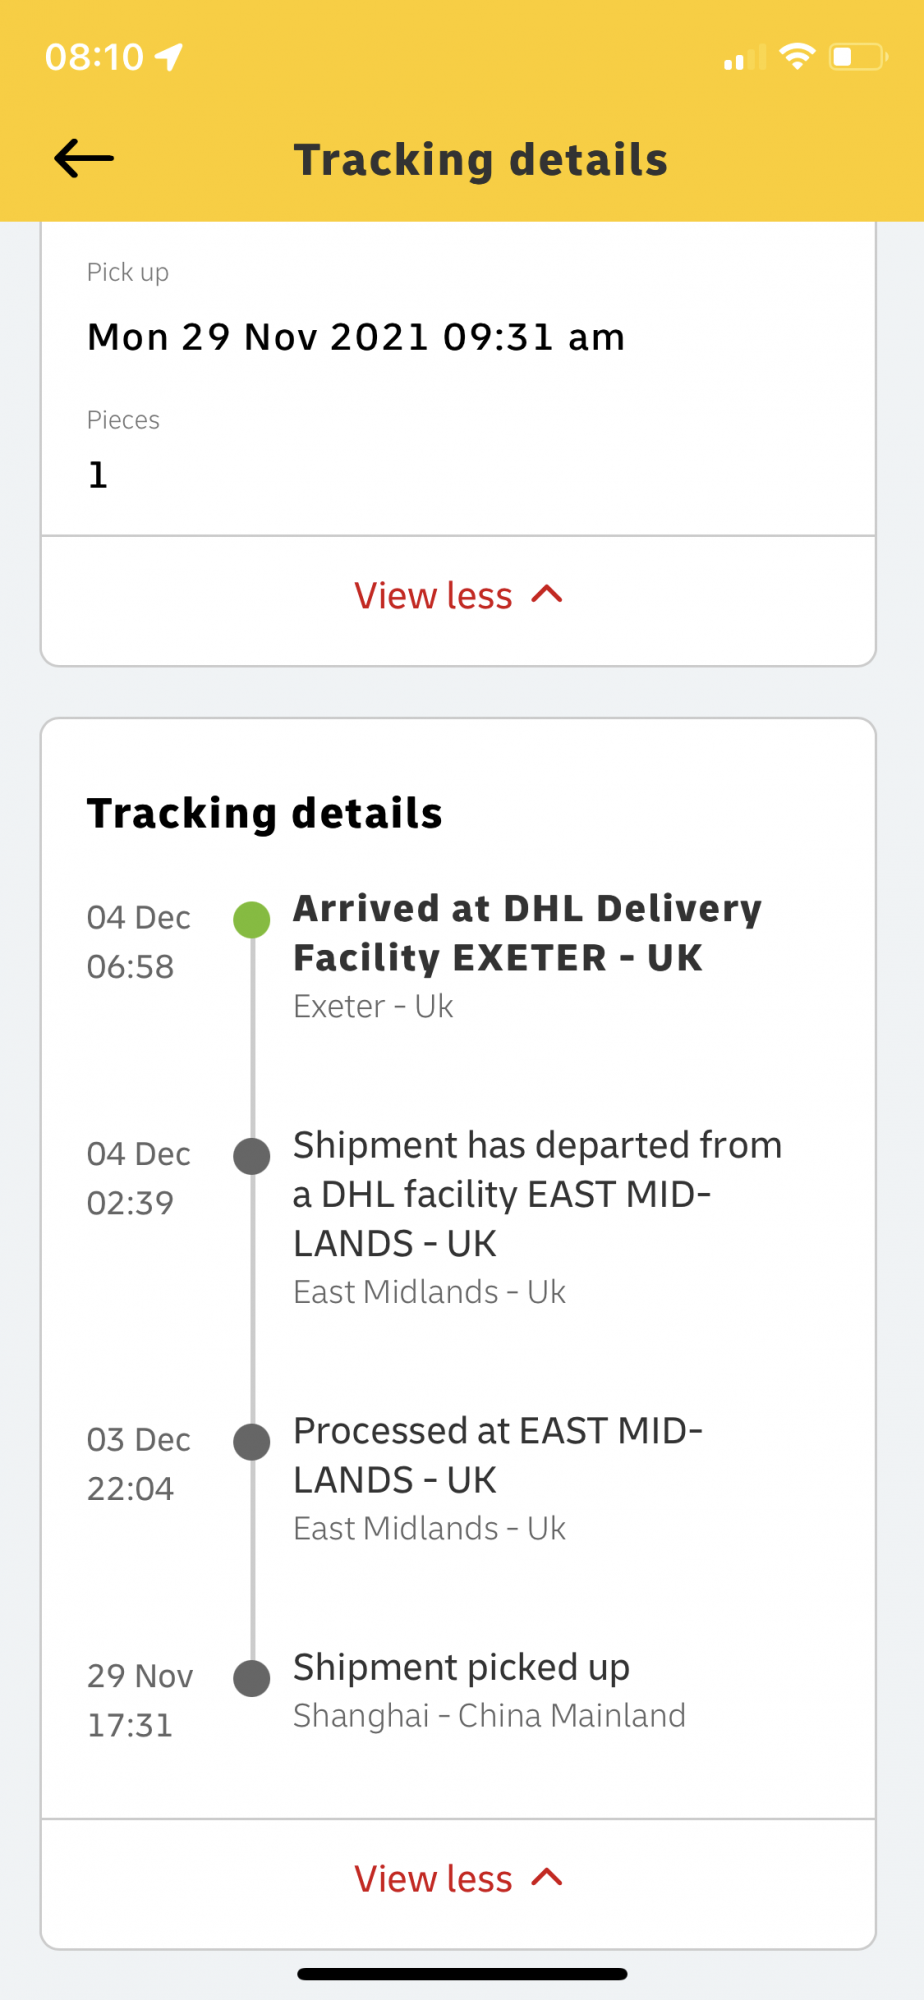
Task: Tap the grey dot for Shipment picked up
Action: 252,1678
